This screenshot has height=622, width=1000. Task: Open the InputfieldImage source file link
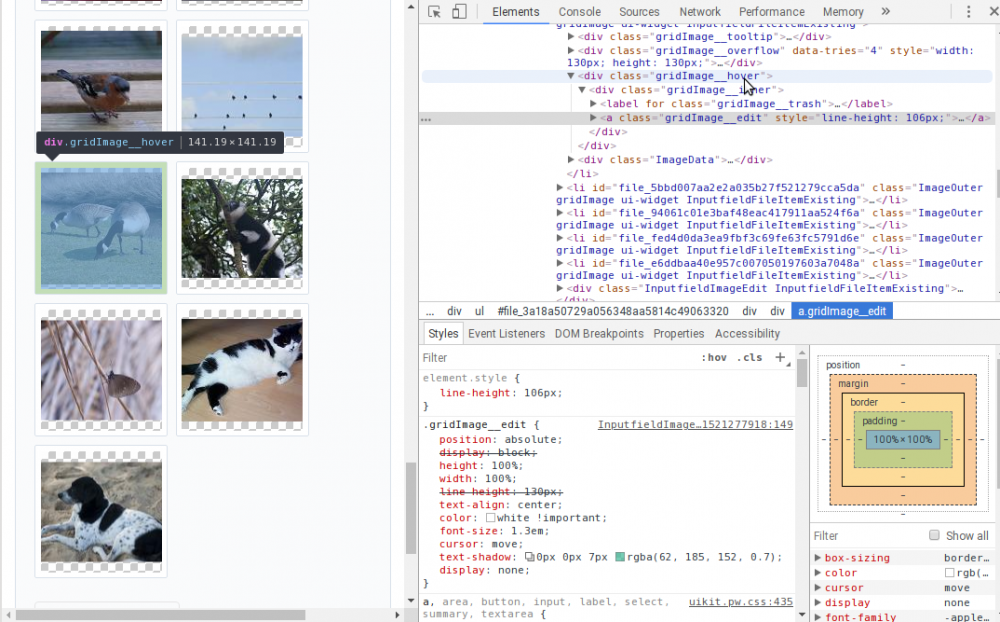tap(694, 425)
